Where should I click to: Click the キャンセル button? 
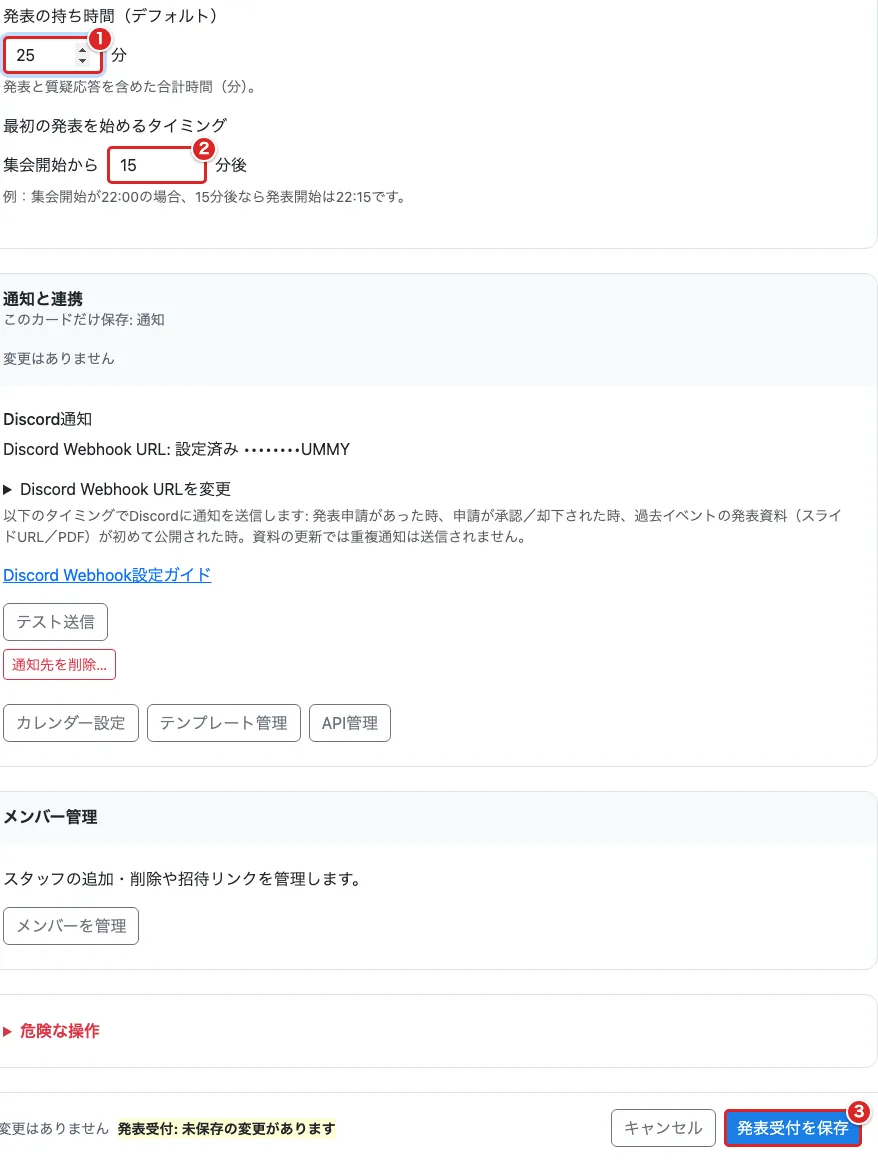(x=663, y=1128)
